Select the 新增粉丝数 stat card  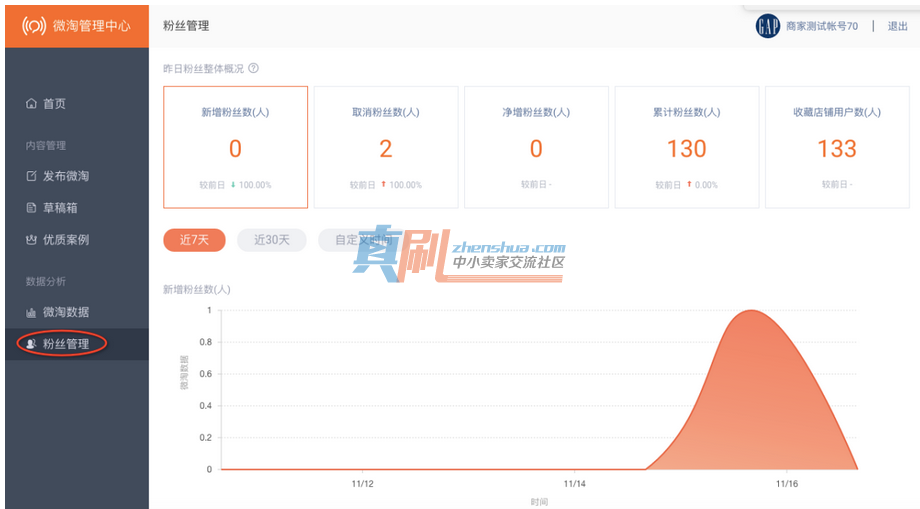(235, 147)
